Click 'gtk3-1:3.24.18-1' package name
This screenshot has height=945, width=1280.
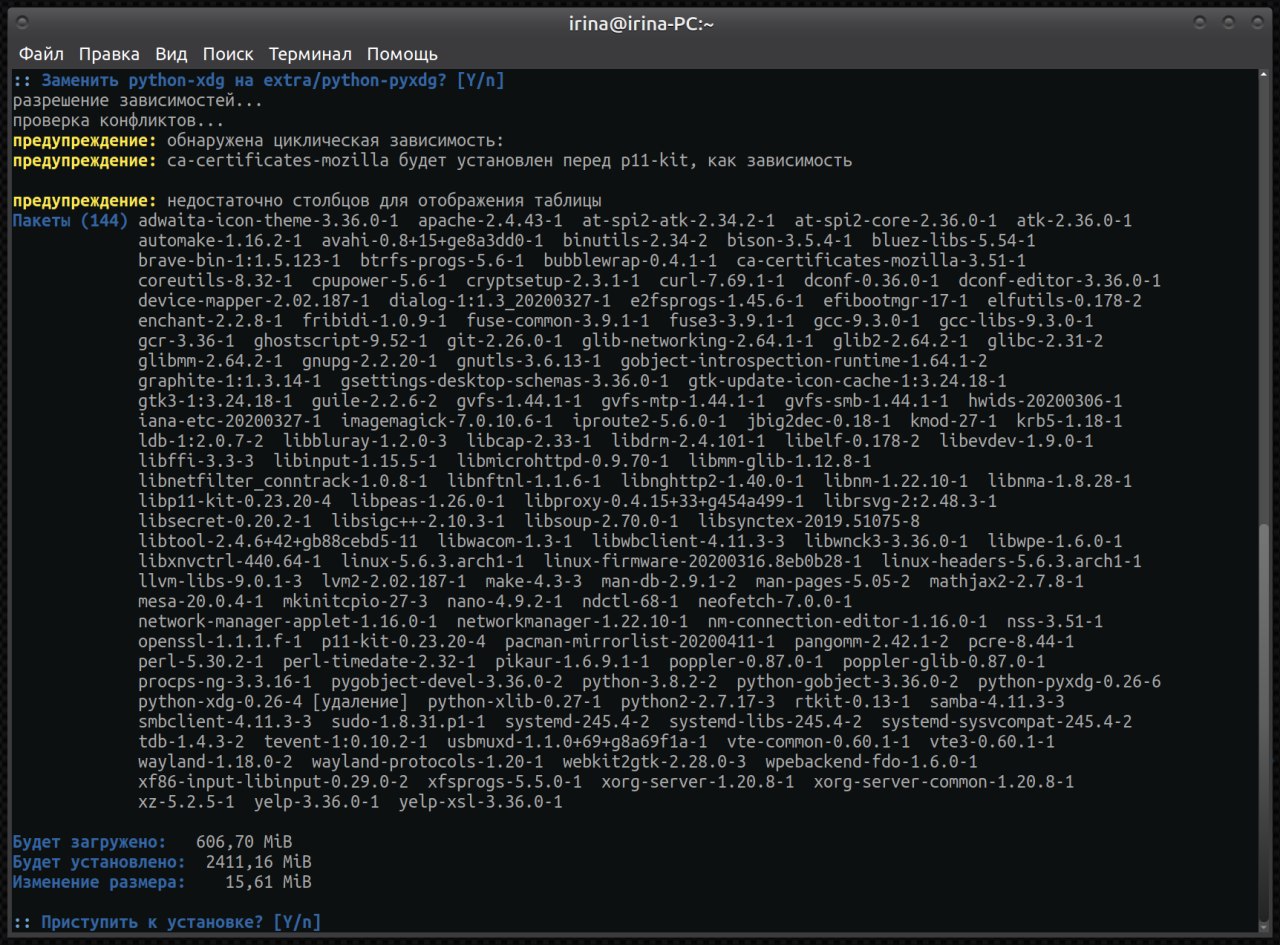[x=216, y=400]
